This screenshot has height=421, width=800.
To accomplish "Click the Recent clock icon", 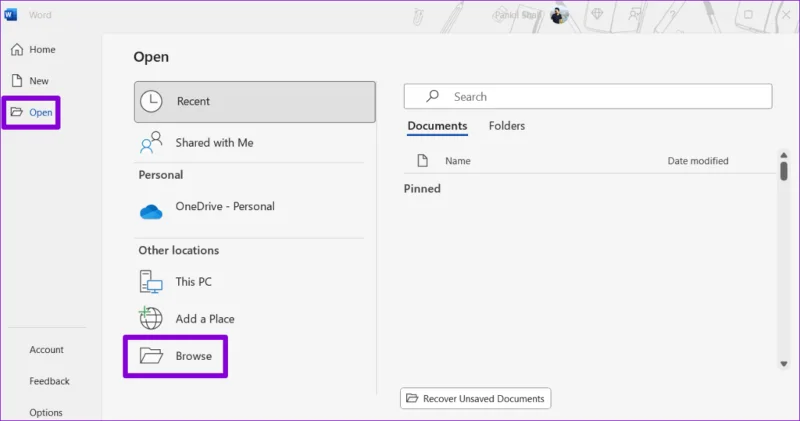I will click(x=151, y=101).
